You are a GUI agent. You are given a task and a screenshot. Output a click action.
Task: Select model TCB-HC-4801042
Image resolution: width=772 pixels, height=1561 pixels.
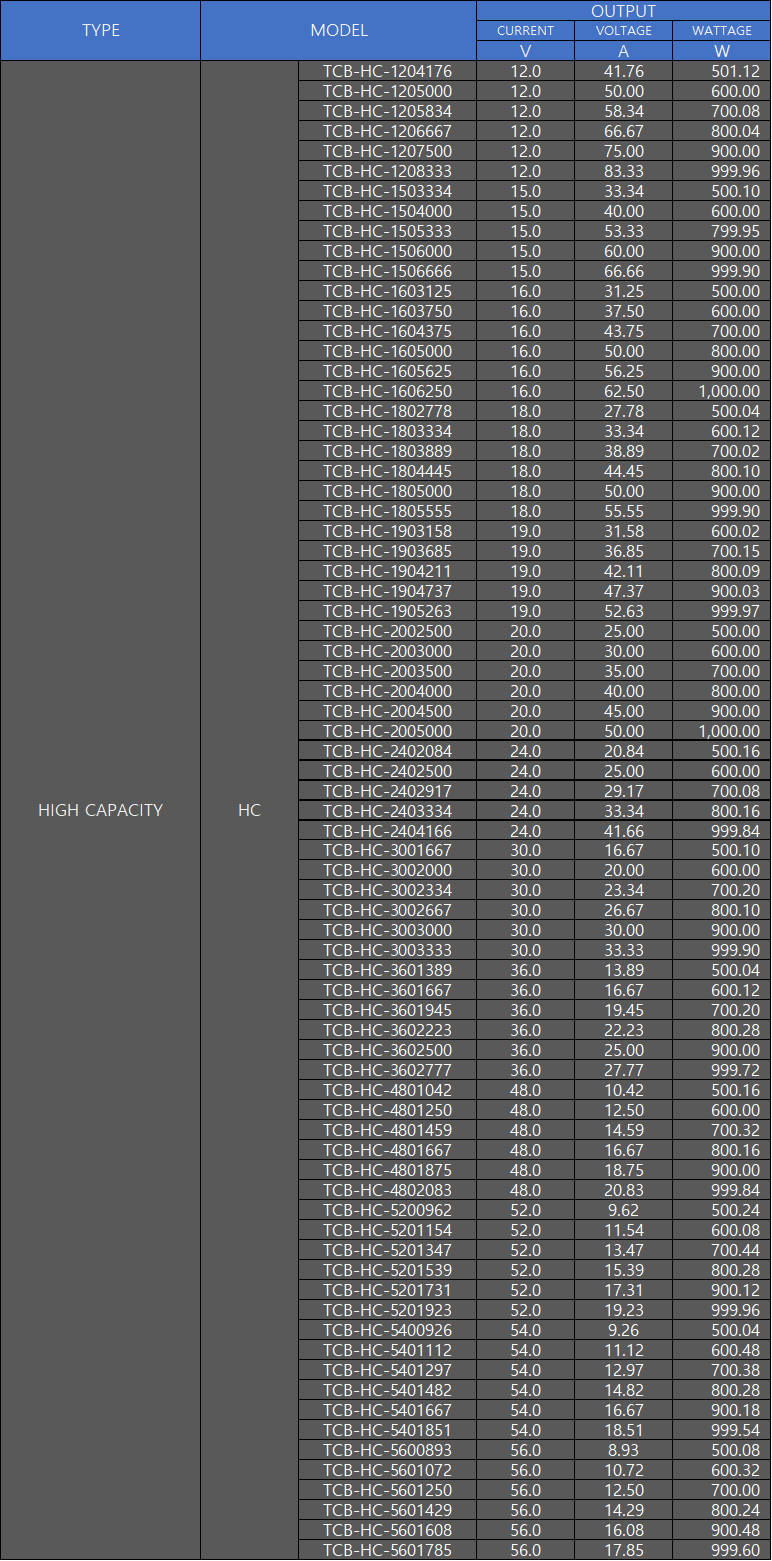coord(387,1090)
